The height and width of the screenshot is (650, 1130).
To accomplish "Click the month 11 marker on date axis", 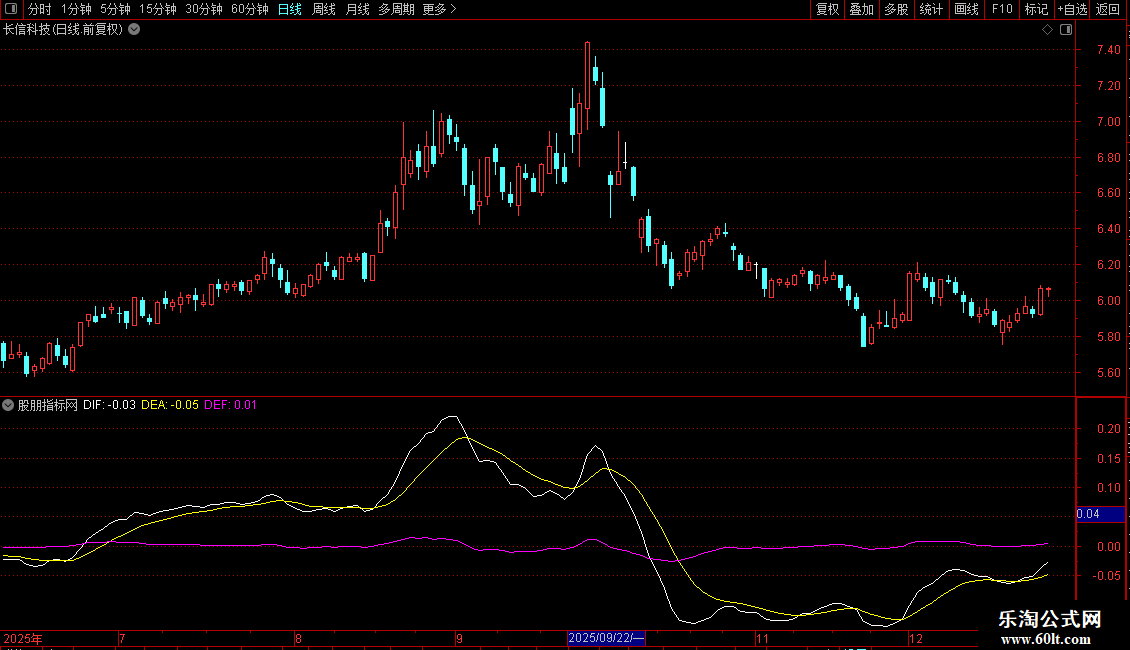I will 762,638.
